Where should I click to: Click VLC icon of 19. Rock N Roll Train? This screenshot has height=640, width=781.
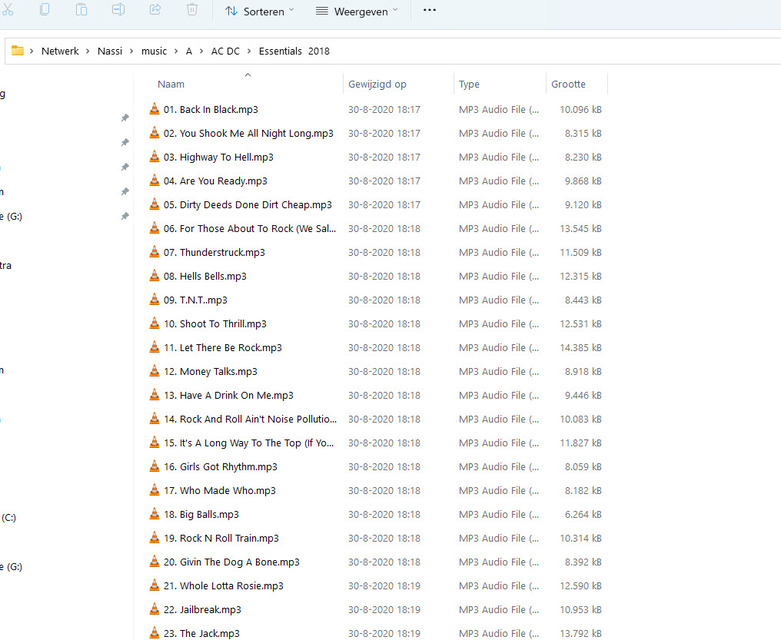tap(154, 538)
